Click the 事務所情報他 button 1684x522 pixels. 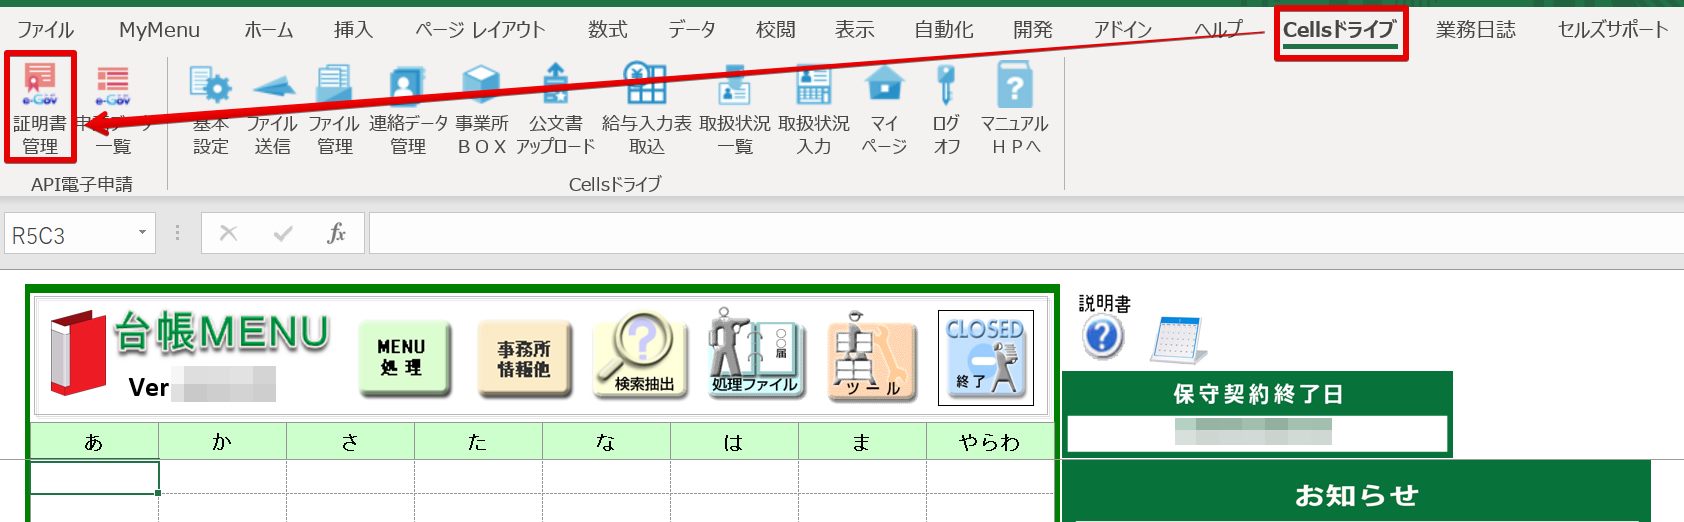tap(524, 357)
